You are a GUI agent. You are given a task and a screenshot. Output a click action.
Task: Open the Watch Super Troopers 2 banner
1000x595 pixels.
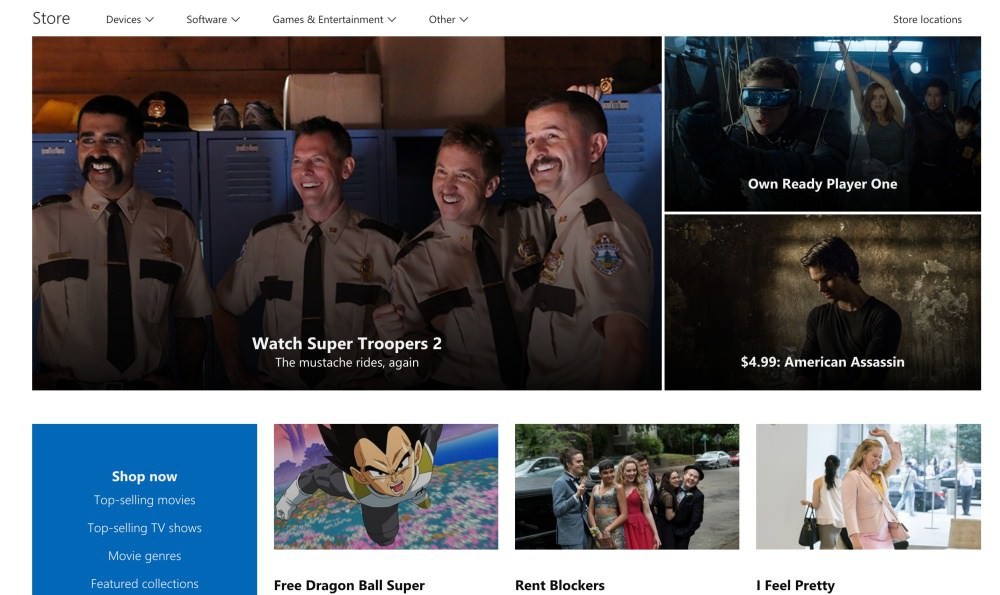point(347,213)
